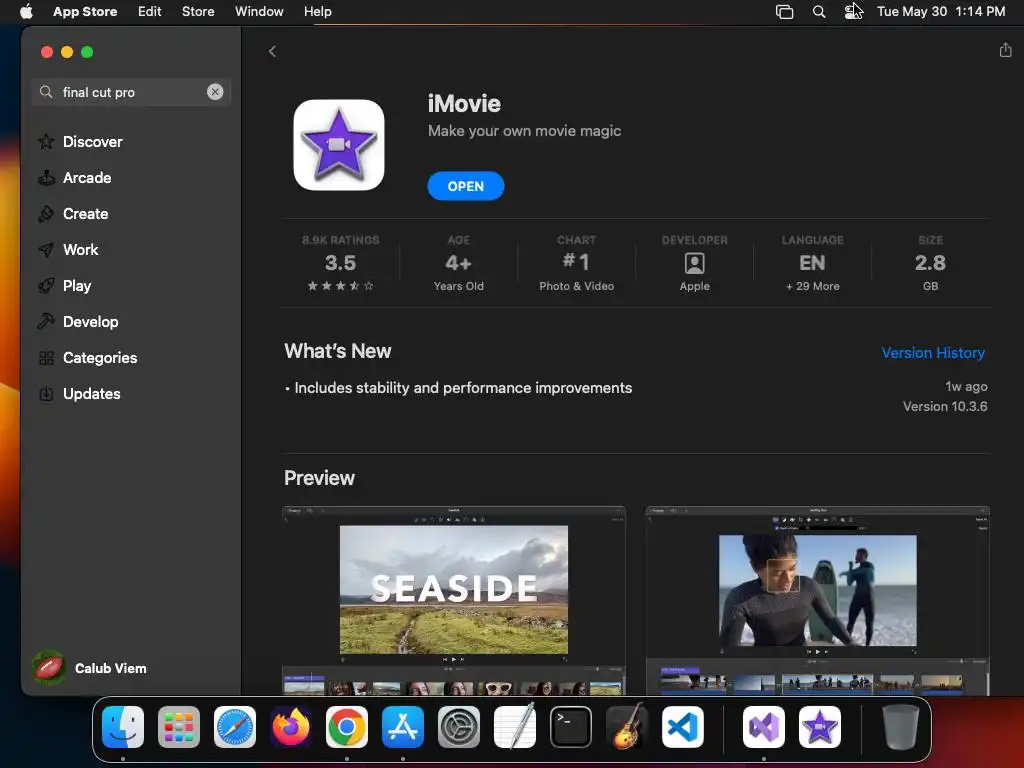Open the Window menu
The image size is (1024, 768).
pyautogui.click(x=259, y=11)
